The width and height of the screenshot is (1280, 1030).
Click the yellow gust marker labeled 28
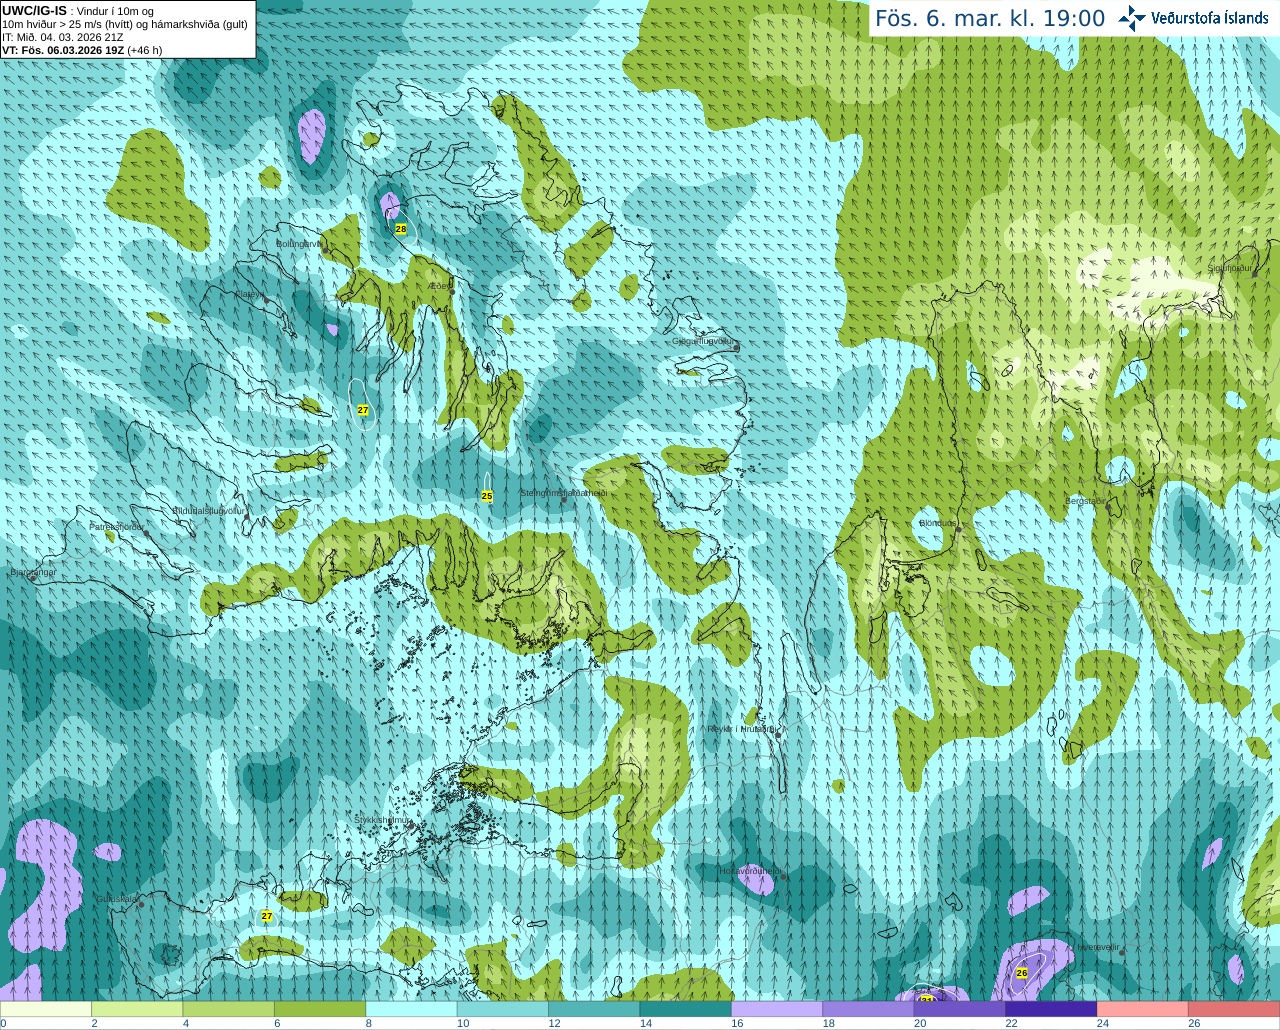point(401,229)
